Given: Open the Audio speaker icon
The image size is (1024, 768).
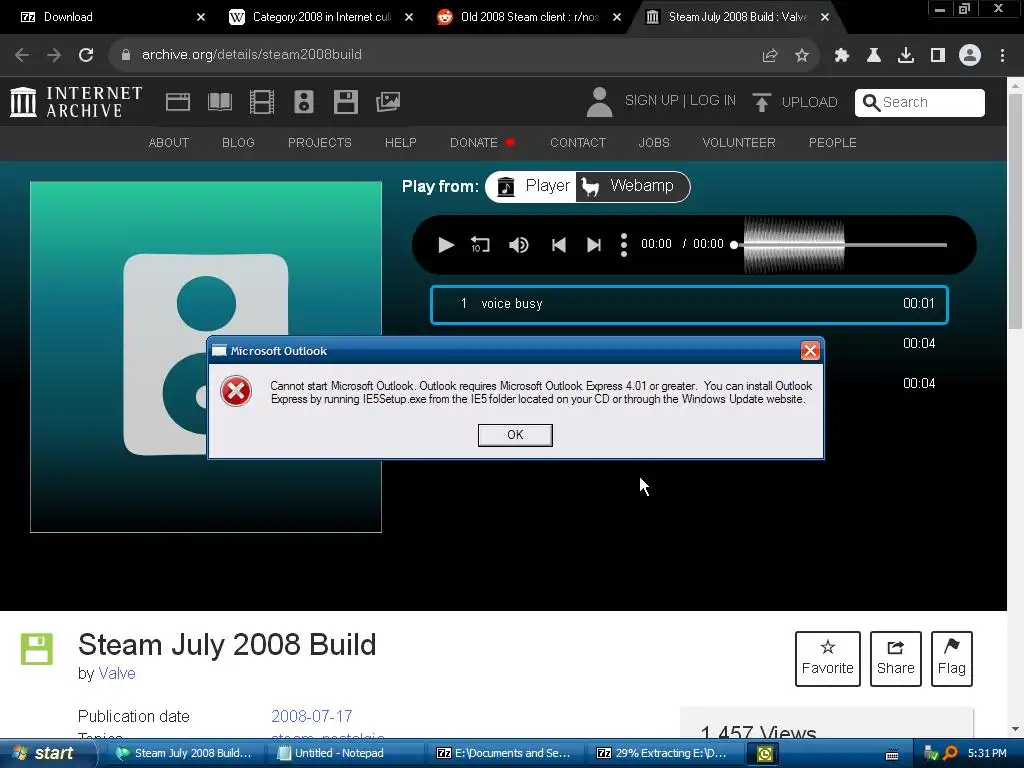Looking at the screenshot, I should [x=304, y=102].
